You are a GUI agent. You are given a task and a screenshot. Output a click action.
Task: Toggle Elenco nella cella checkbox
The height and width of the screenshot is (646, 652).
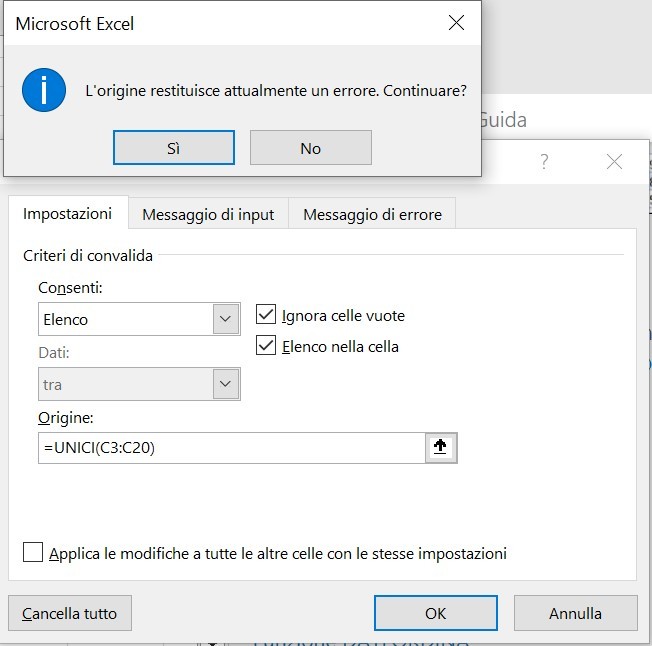[x=266, y=345]
